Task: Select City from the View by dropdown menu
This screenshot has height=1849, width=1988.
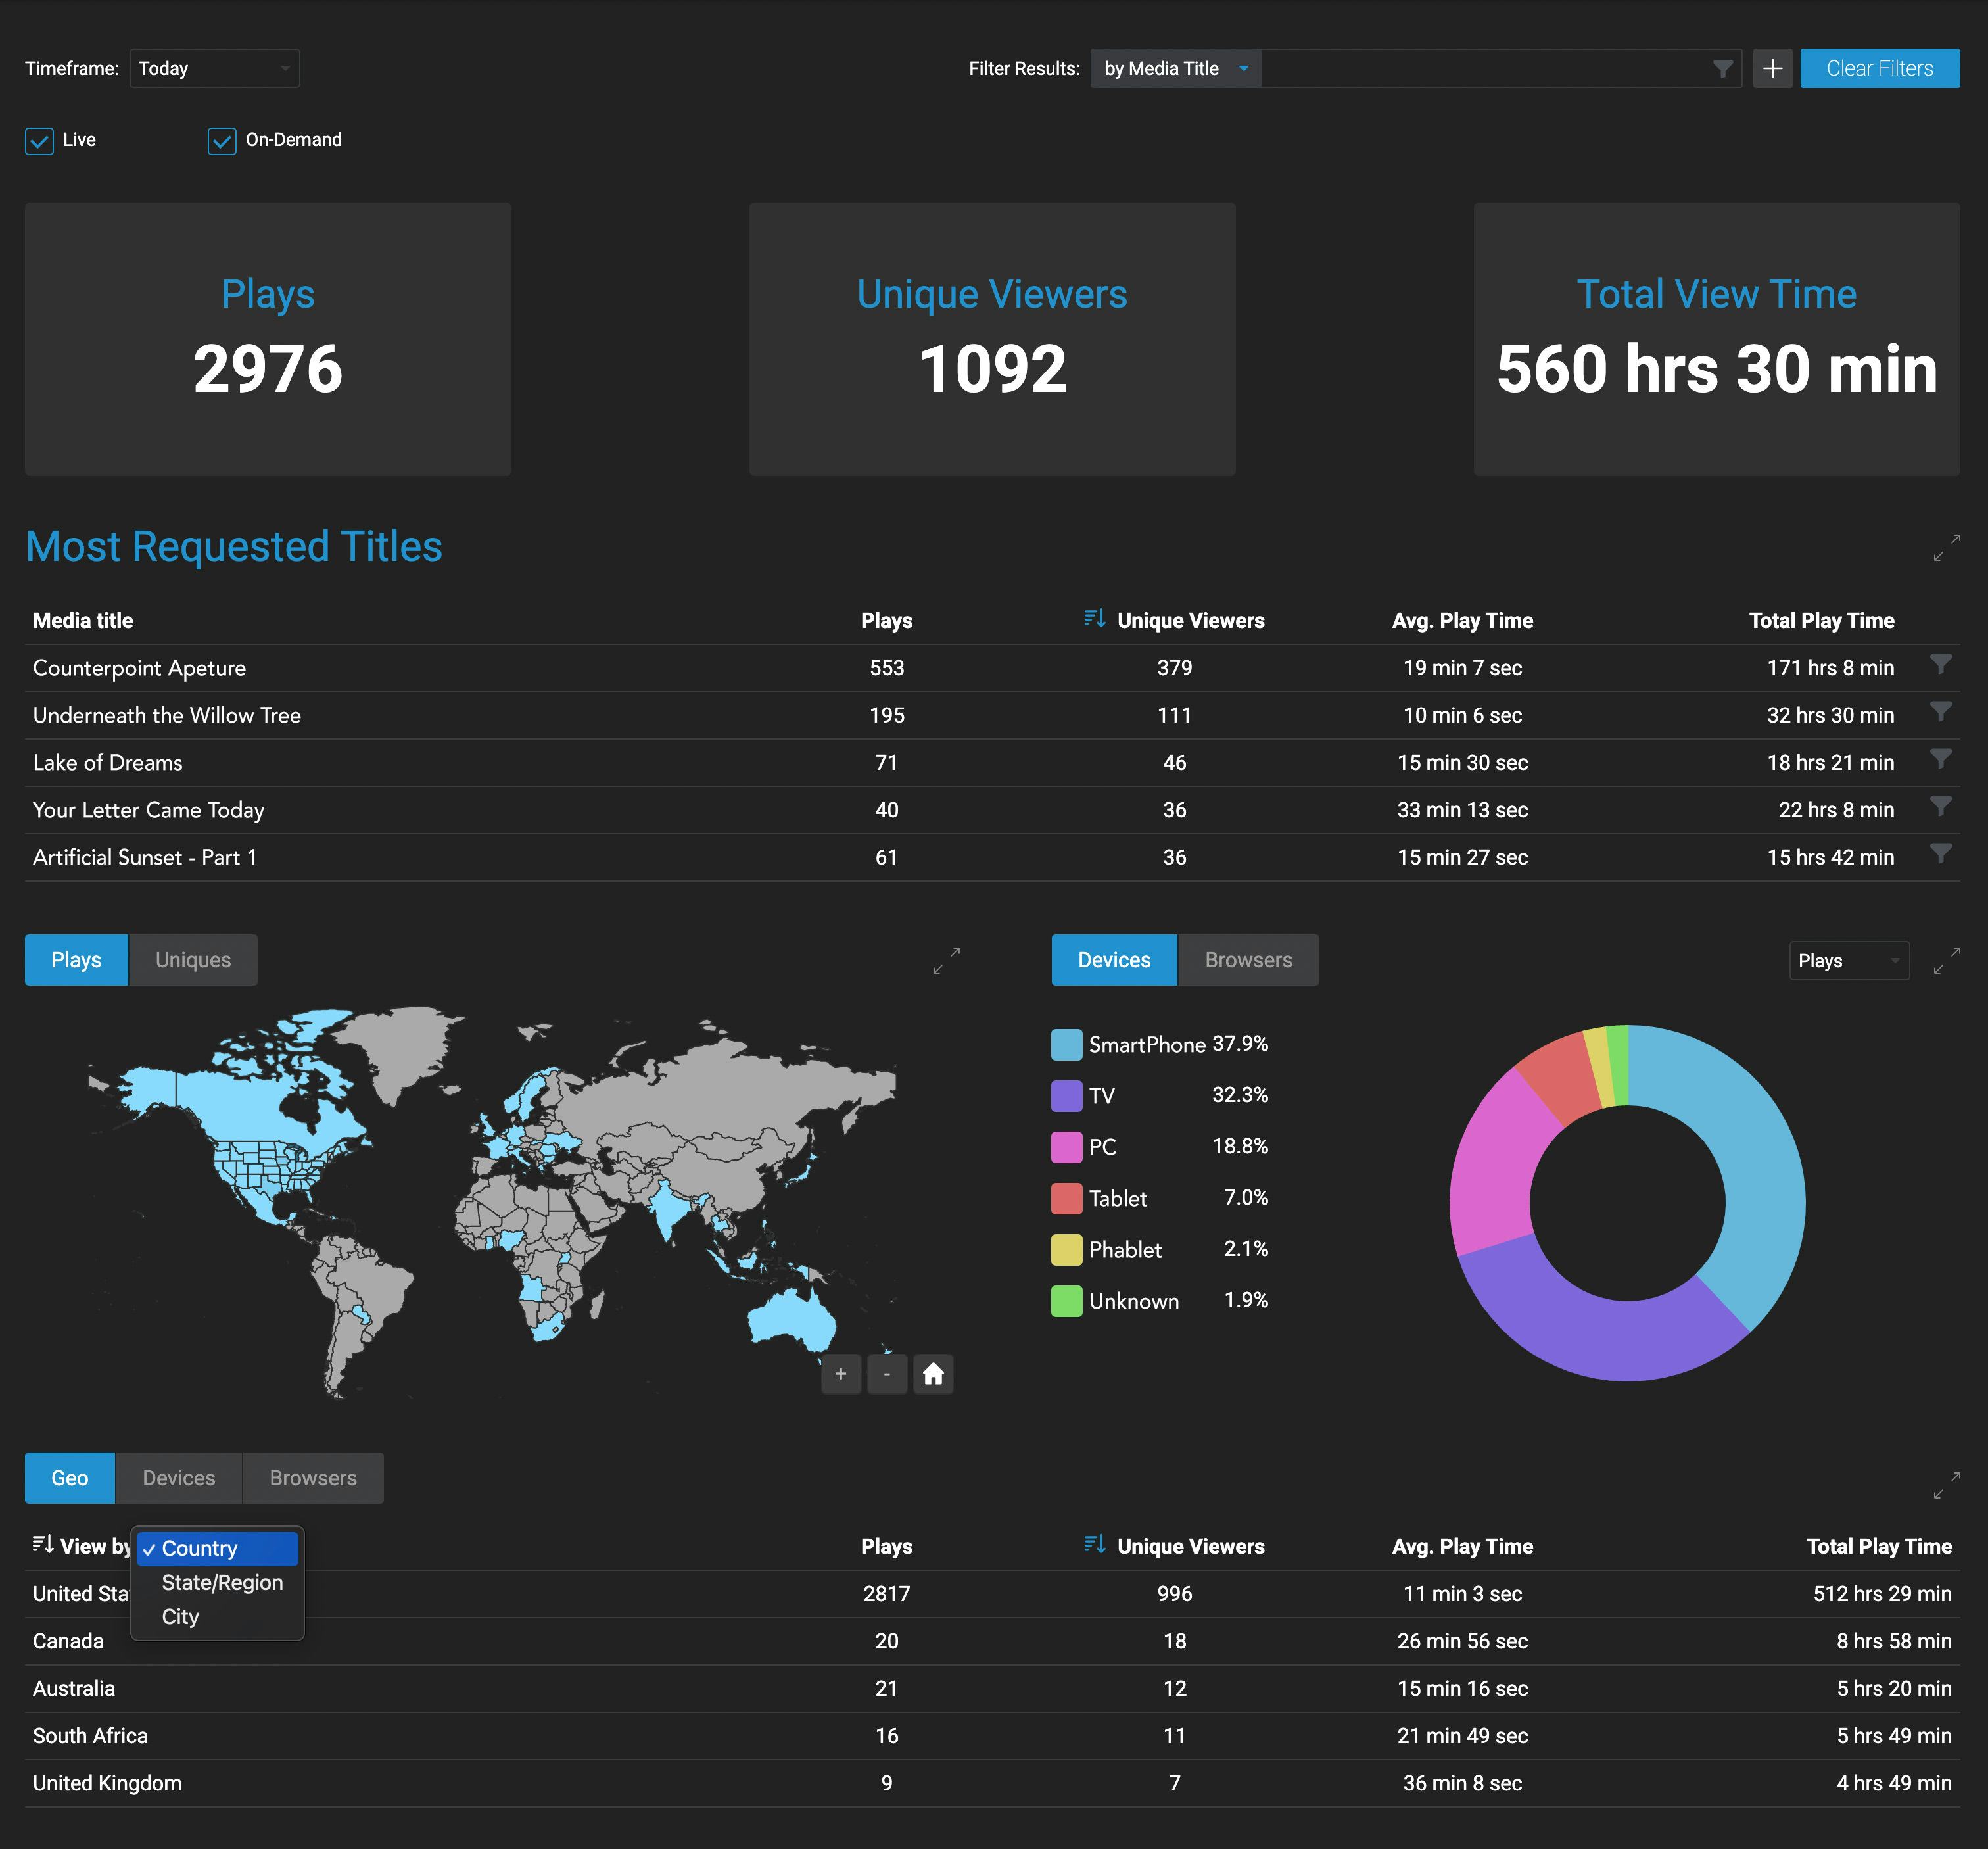Action: 181,1616
